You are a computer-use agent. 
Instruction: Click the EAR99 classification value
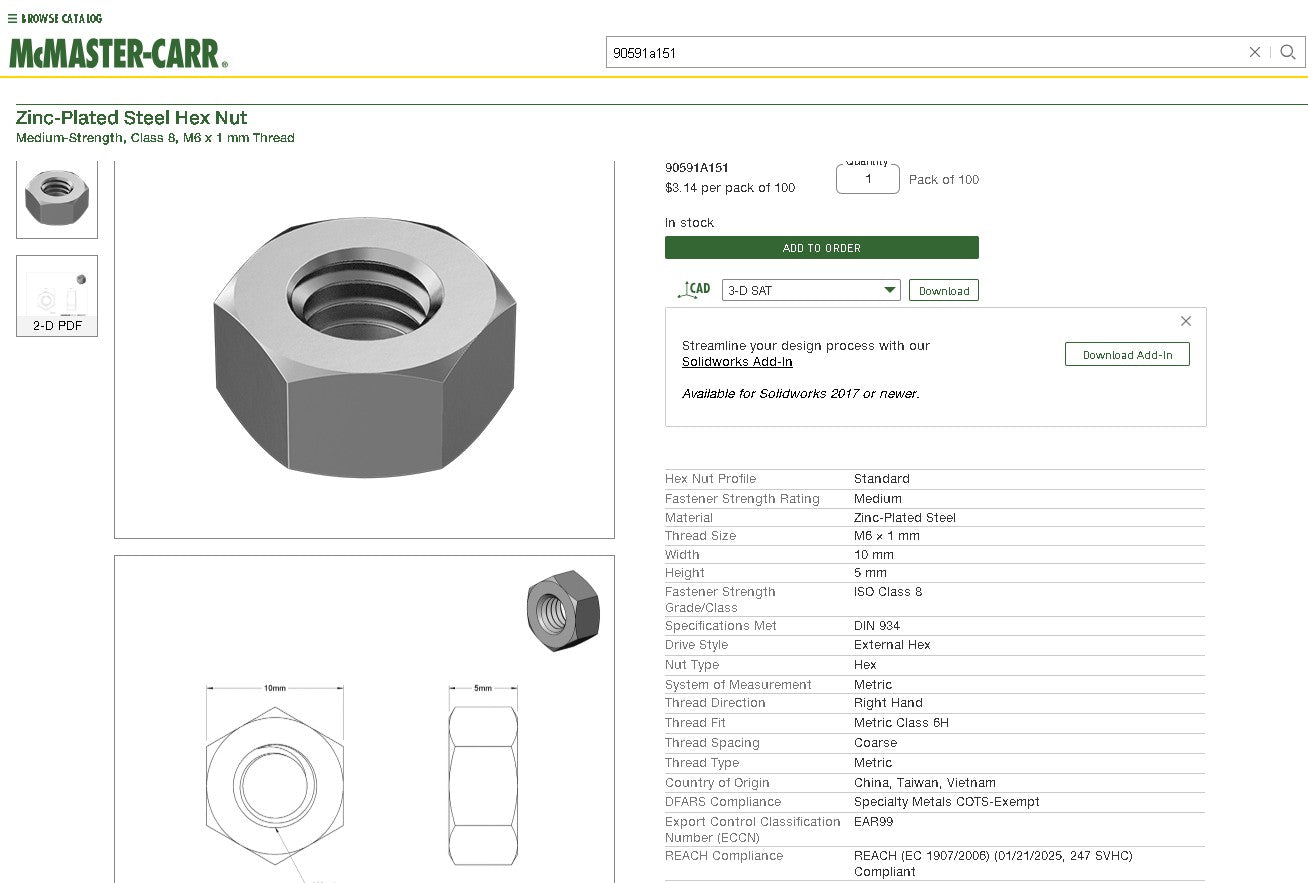(874, 822)
